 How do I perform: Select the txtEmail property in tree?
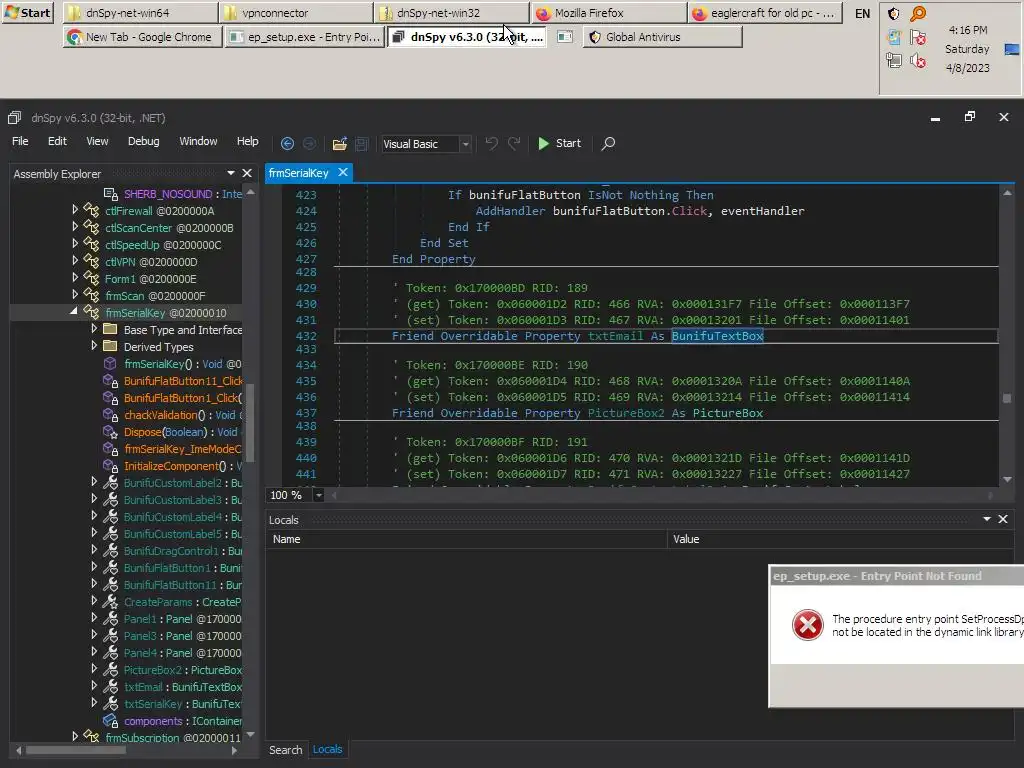pyautogui.click(x=183, y=687)
